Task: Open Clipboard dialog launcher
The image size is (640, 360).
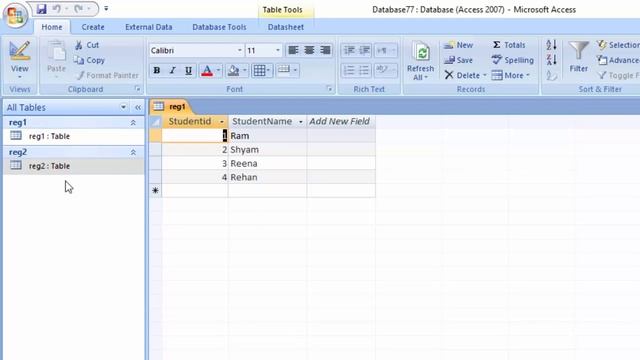Action: coord(138,89)
